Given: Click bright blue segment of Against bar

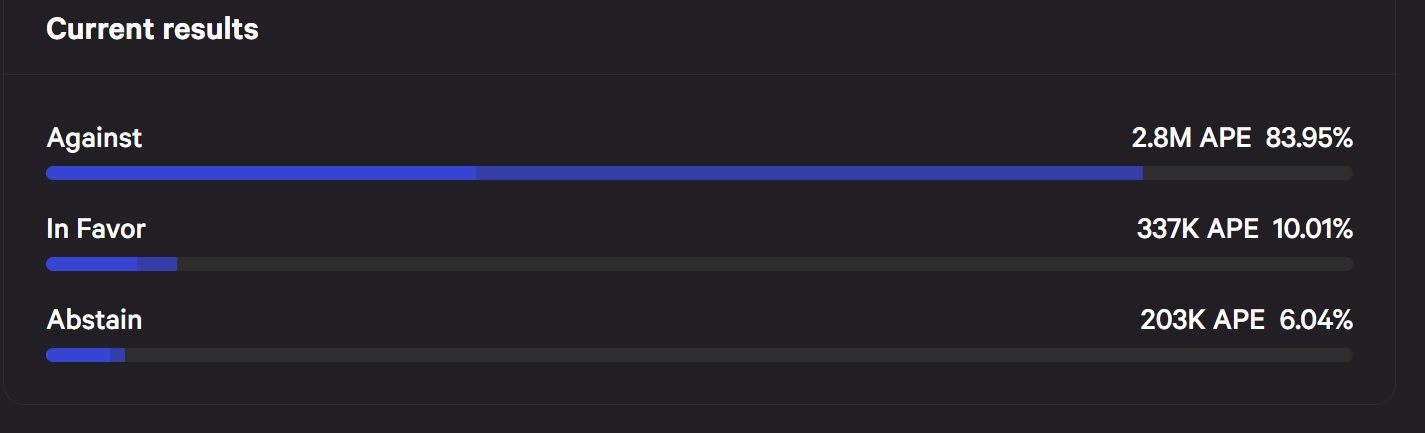Looking at the screenshot, I should tap(261, 173).
